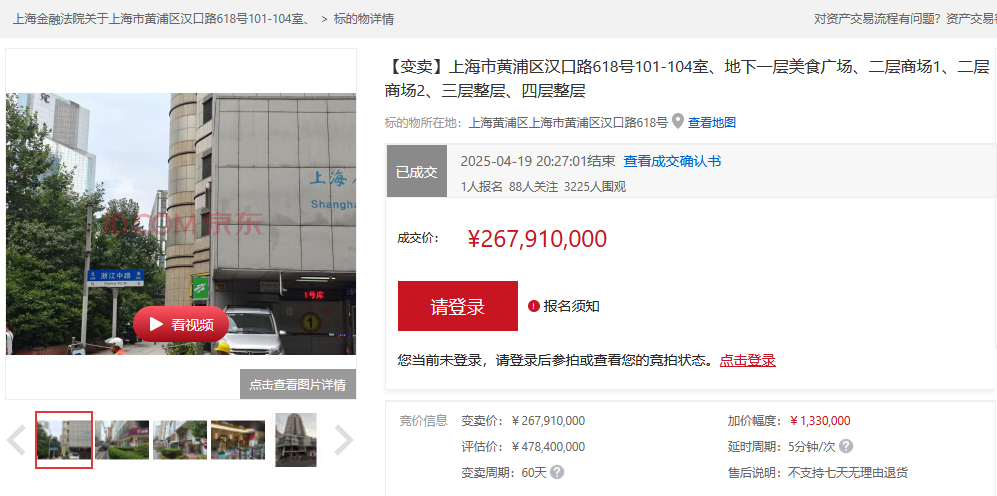
Task: Click the 点击登录 login link
Action: pyautogui.click(x=748, y=361)
